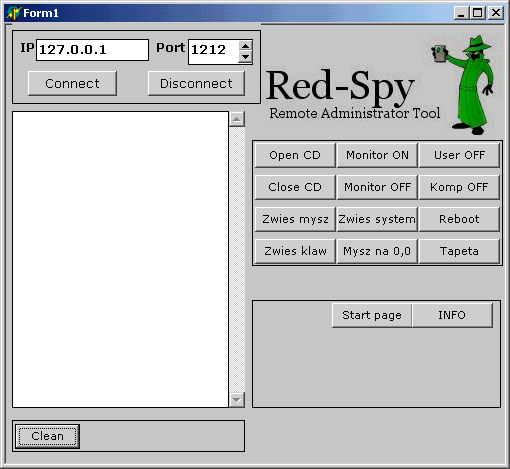This screenshot has height=469, width=510.
Task: Open the Start page option
Action: (x=372, y=315)
